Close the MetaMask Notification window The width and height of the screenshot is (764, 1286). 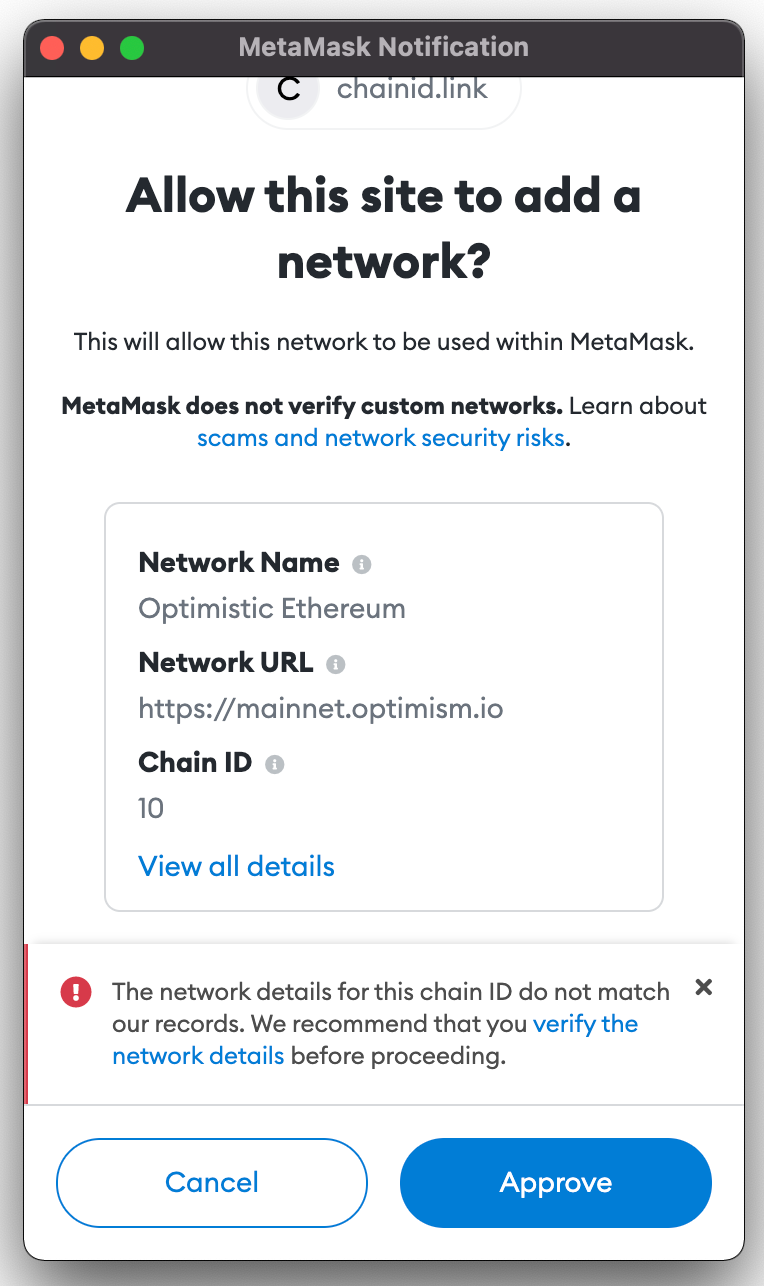[x=52, y=47]
